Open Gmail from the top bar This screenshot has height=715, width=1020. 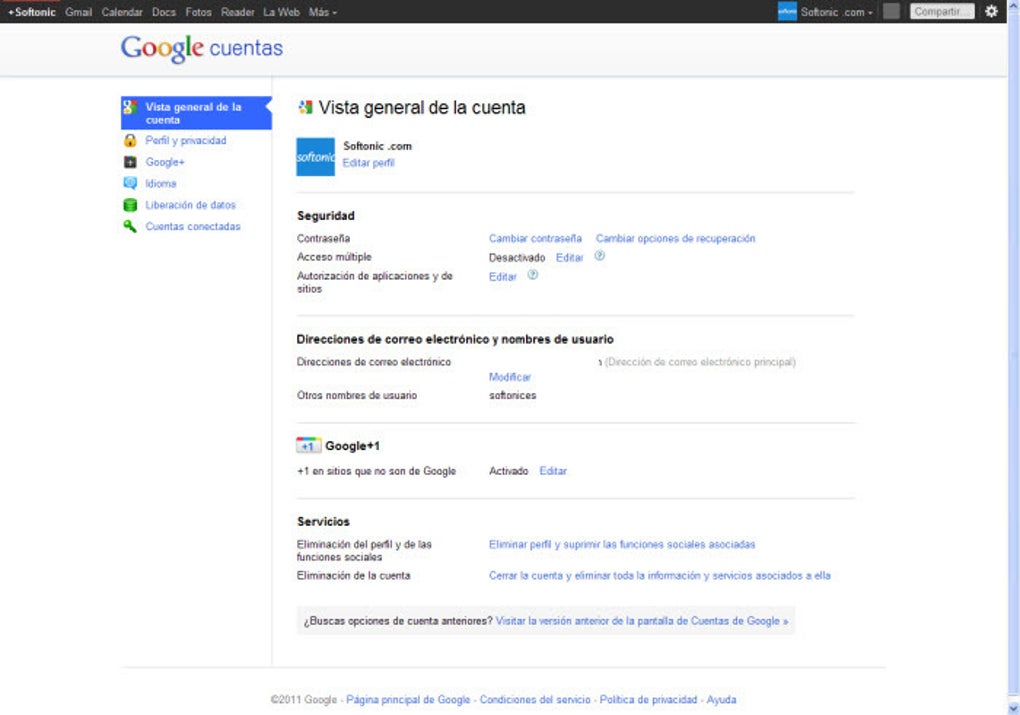coord(78,12)
